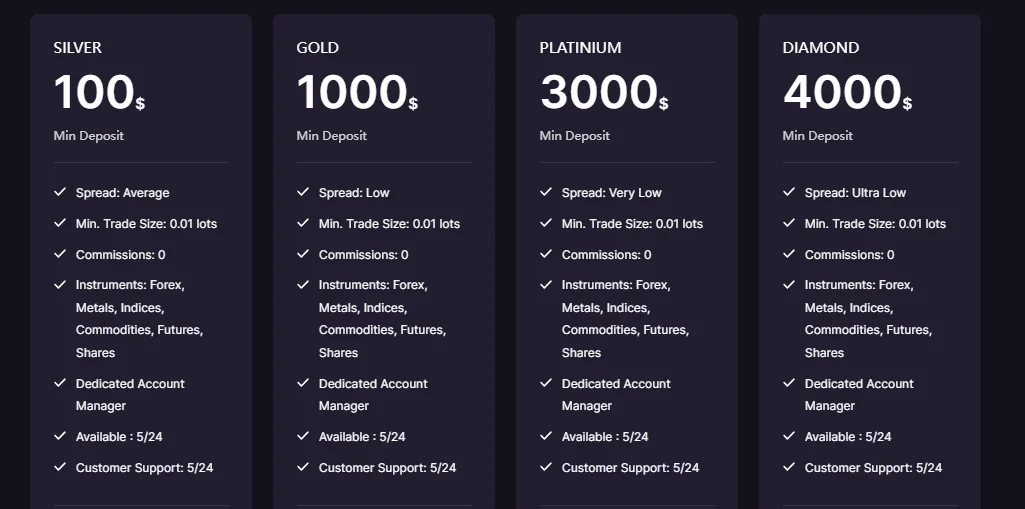Click the checkmark next to "Spread: Very Low"

546,192
